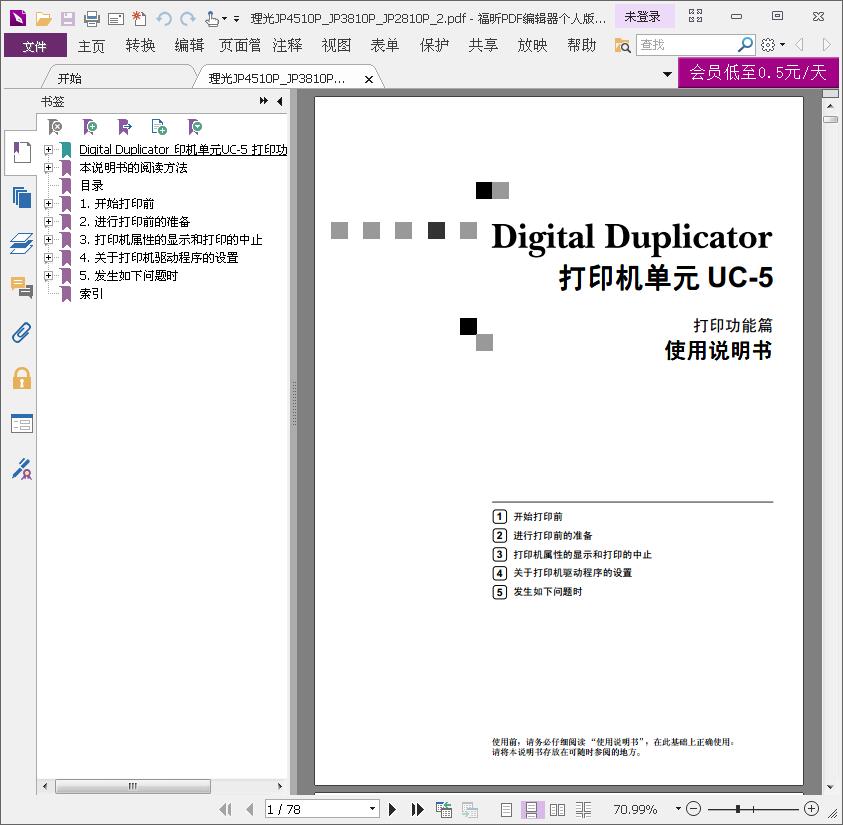Open the 文件 menu

click(x=35, y=46)
